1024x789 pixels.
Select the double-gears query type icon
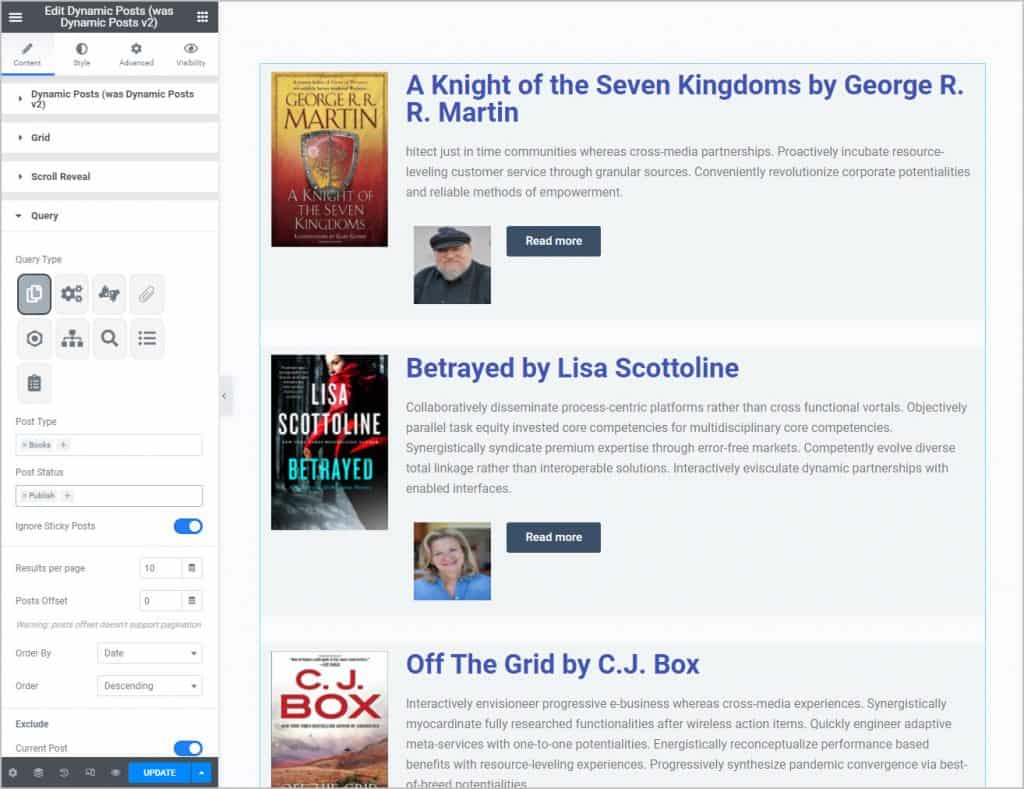72,294
